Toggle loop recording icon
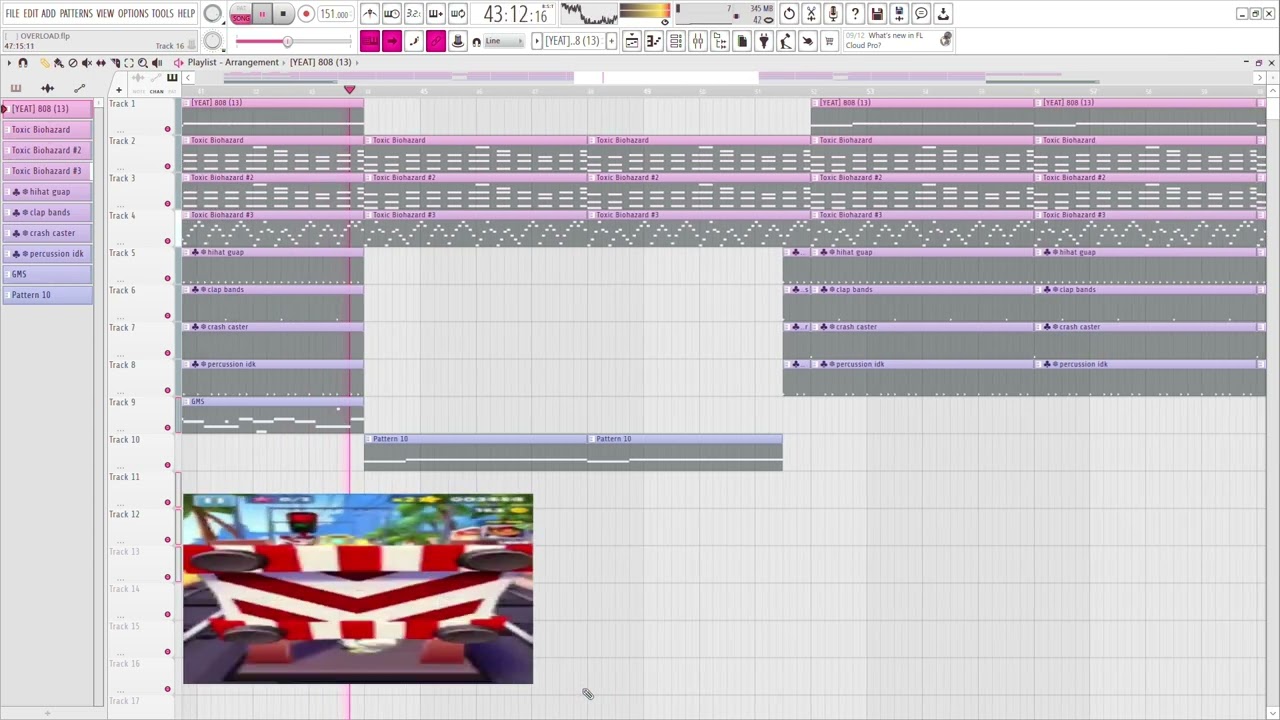Image resolution: width=1280 pixels, height=720 pixels. click(458, 14)
